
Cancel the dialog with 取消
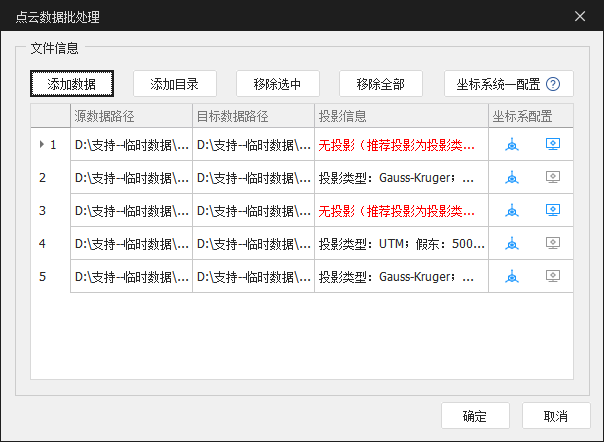556,416
